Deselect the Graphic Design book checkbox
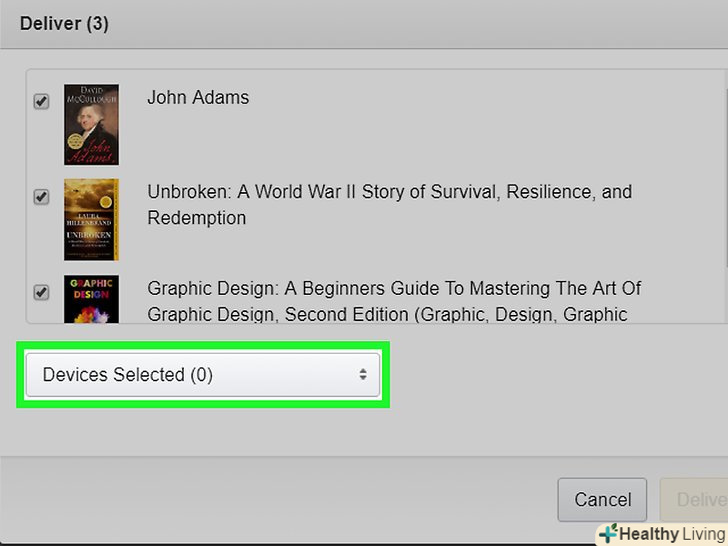 (x=41, y=293)
